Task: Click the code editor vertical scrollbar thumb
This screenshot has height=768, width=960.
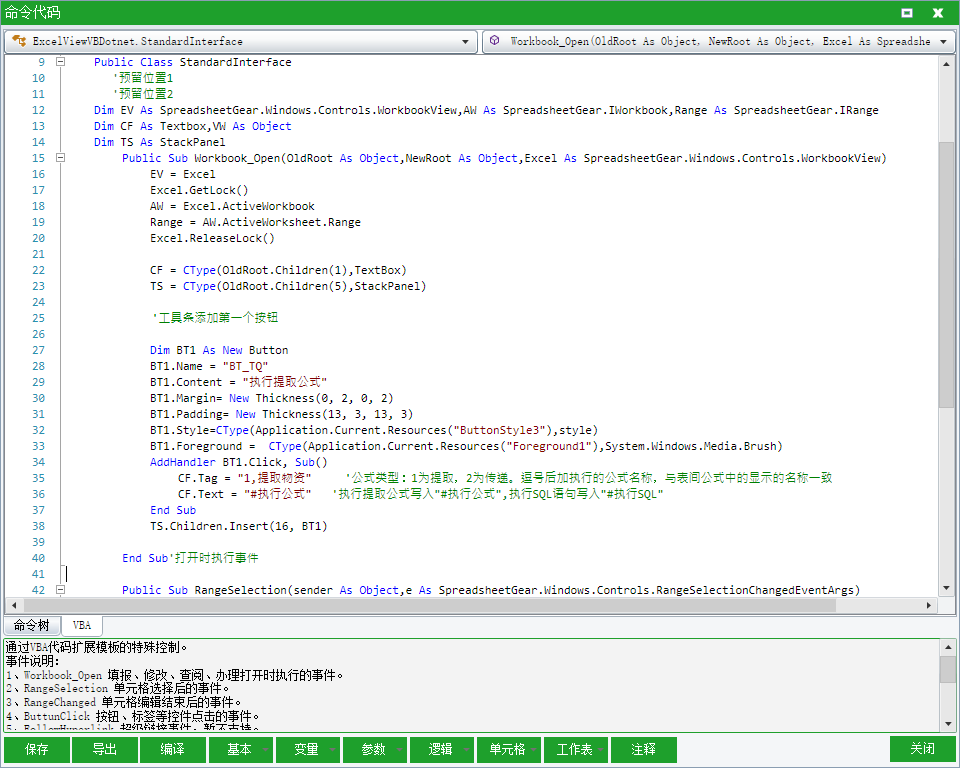Action: click(947, 274)
